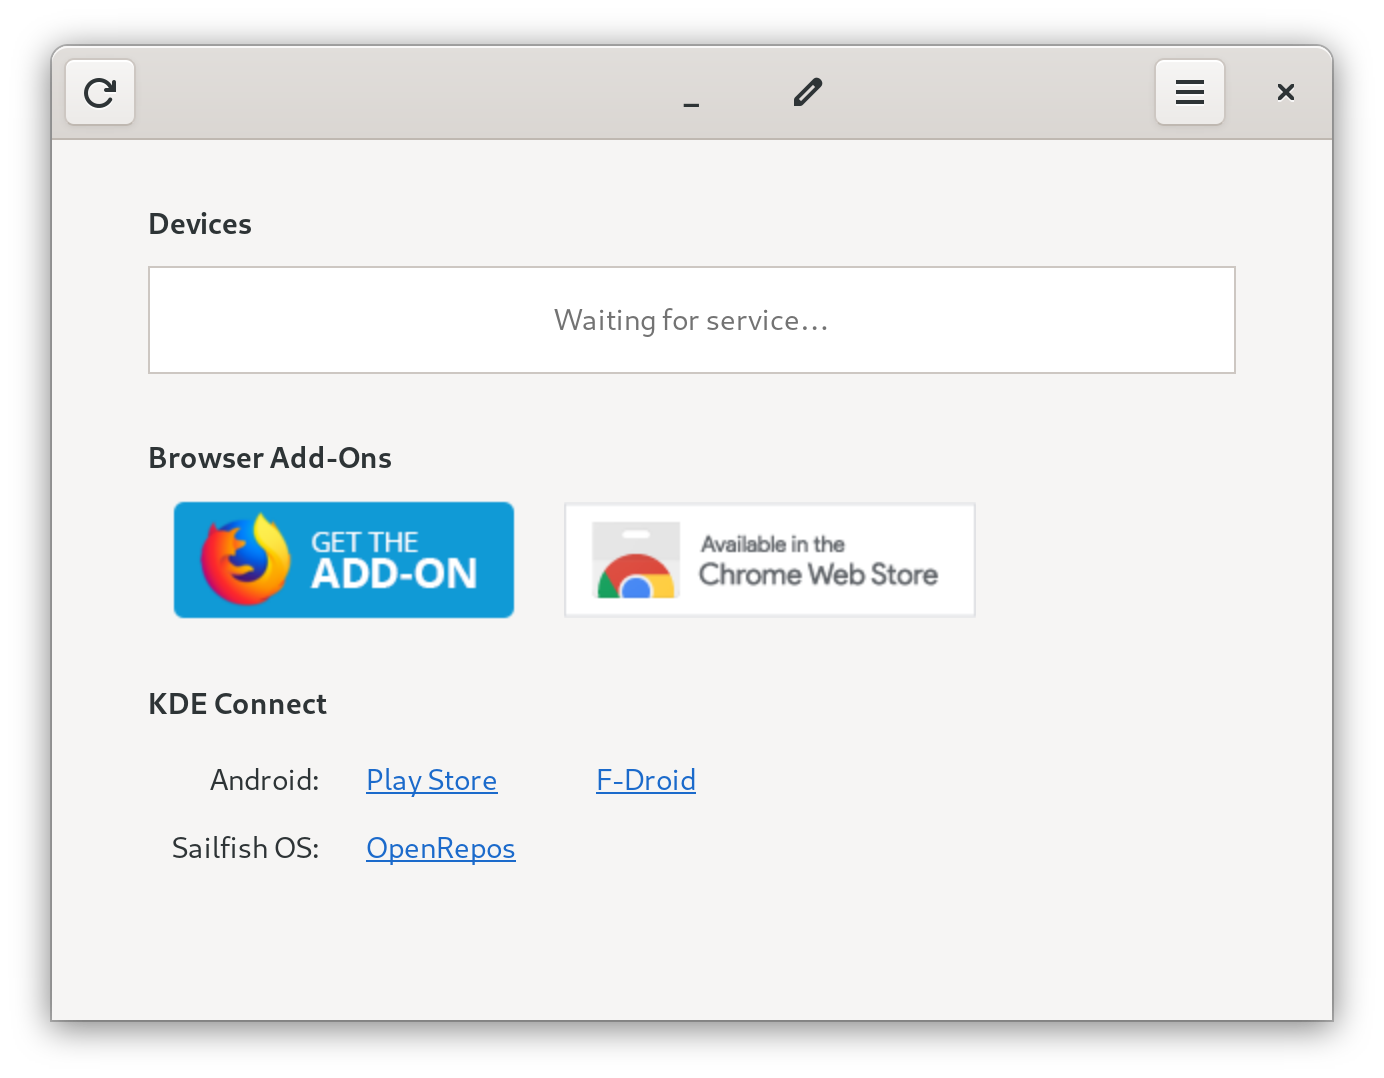Click the Sailfish OS: label
The image size is (1384, 1078).
tap(246, 848)
